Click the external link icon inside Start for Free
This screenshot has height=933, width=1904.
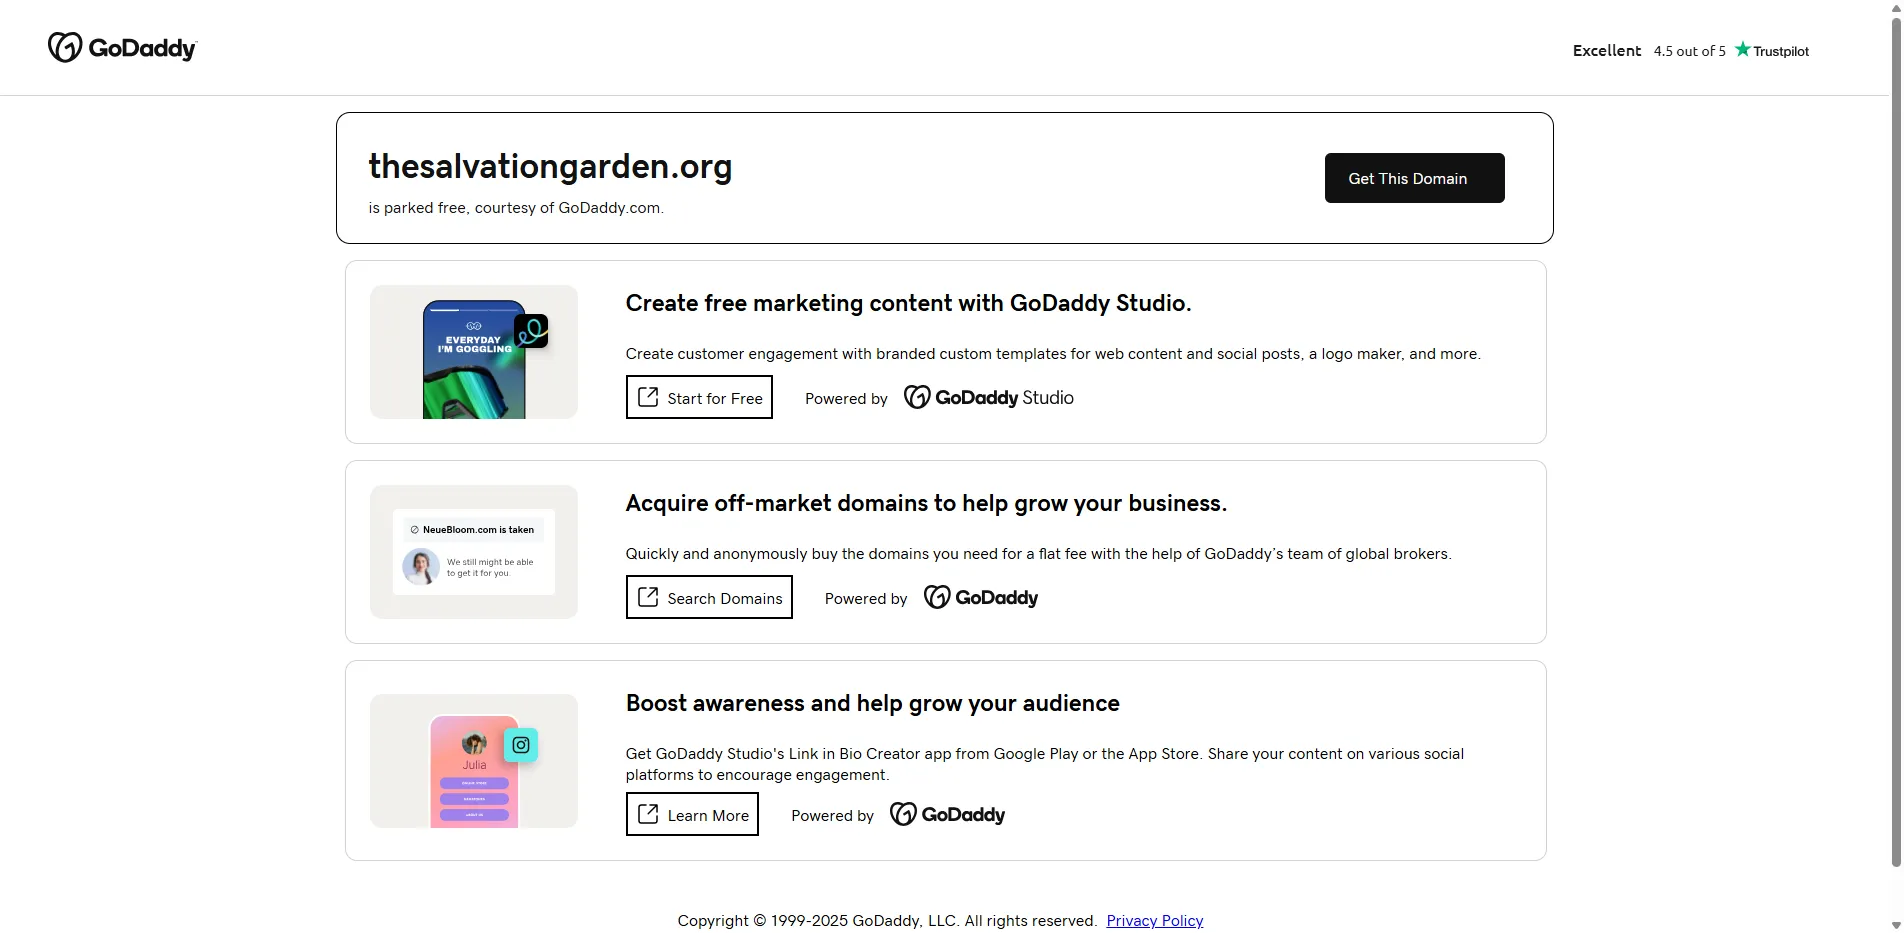tap(650, 397)
